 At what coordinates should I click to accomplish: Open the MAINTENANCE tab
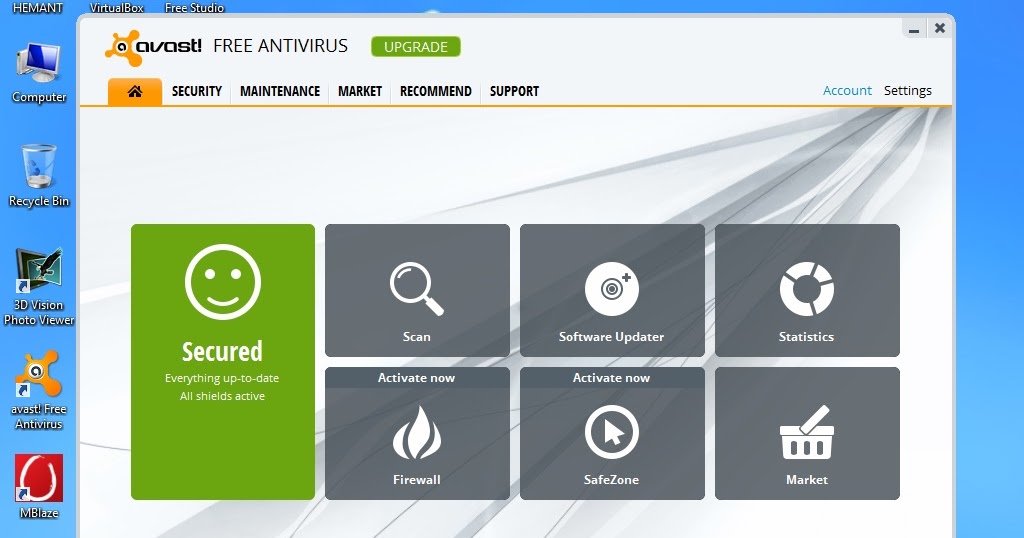pos(280,91)
